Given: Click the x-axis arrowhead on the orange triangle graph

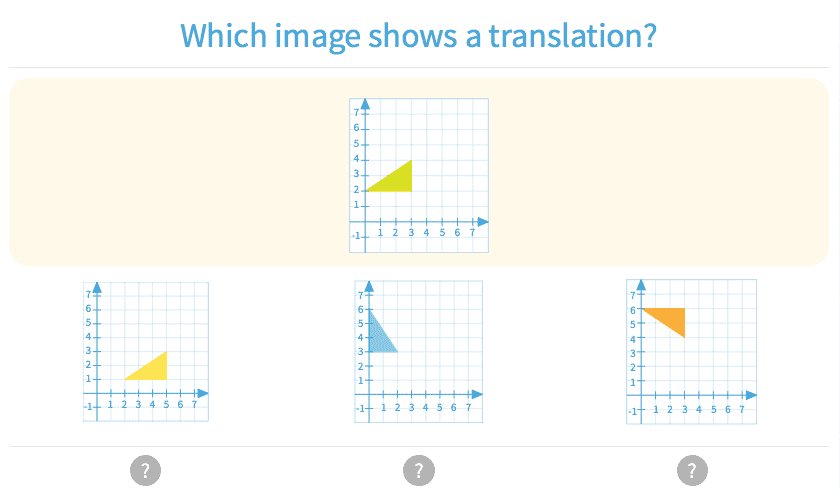Looking at the screenshot, I should [751, 395].
